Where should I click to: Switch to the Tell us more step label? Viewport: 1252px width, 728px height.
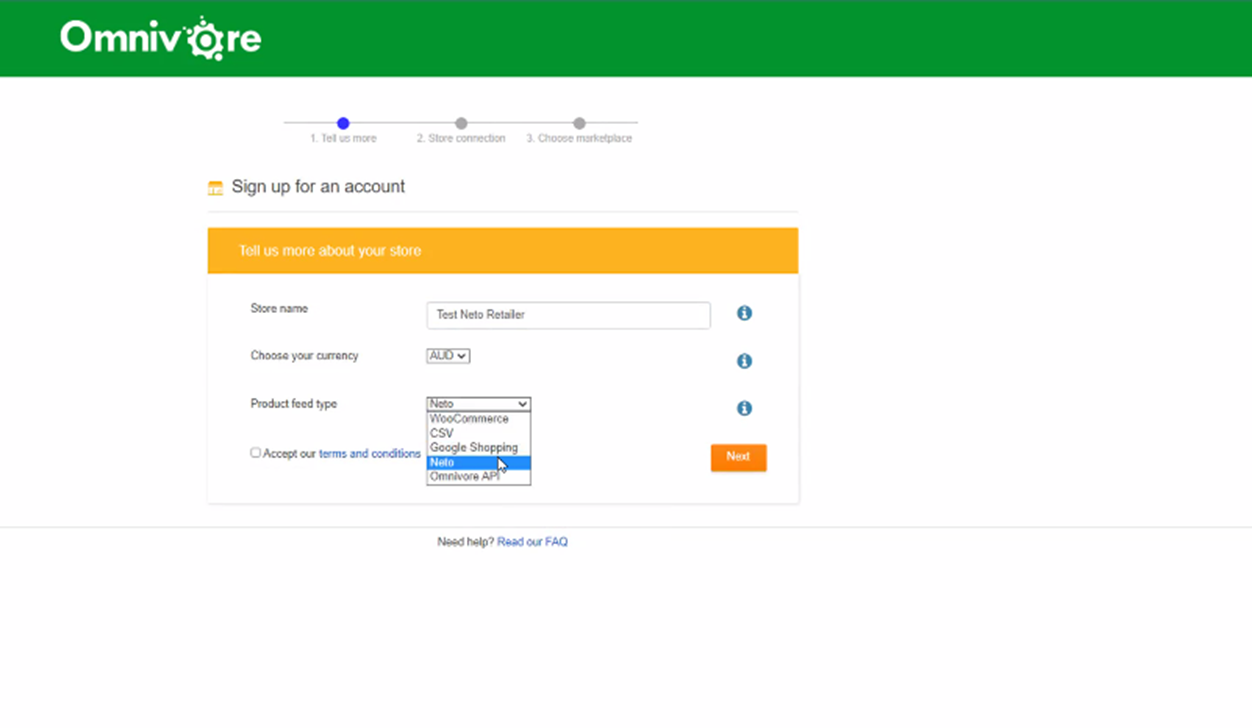pos(343,138)
